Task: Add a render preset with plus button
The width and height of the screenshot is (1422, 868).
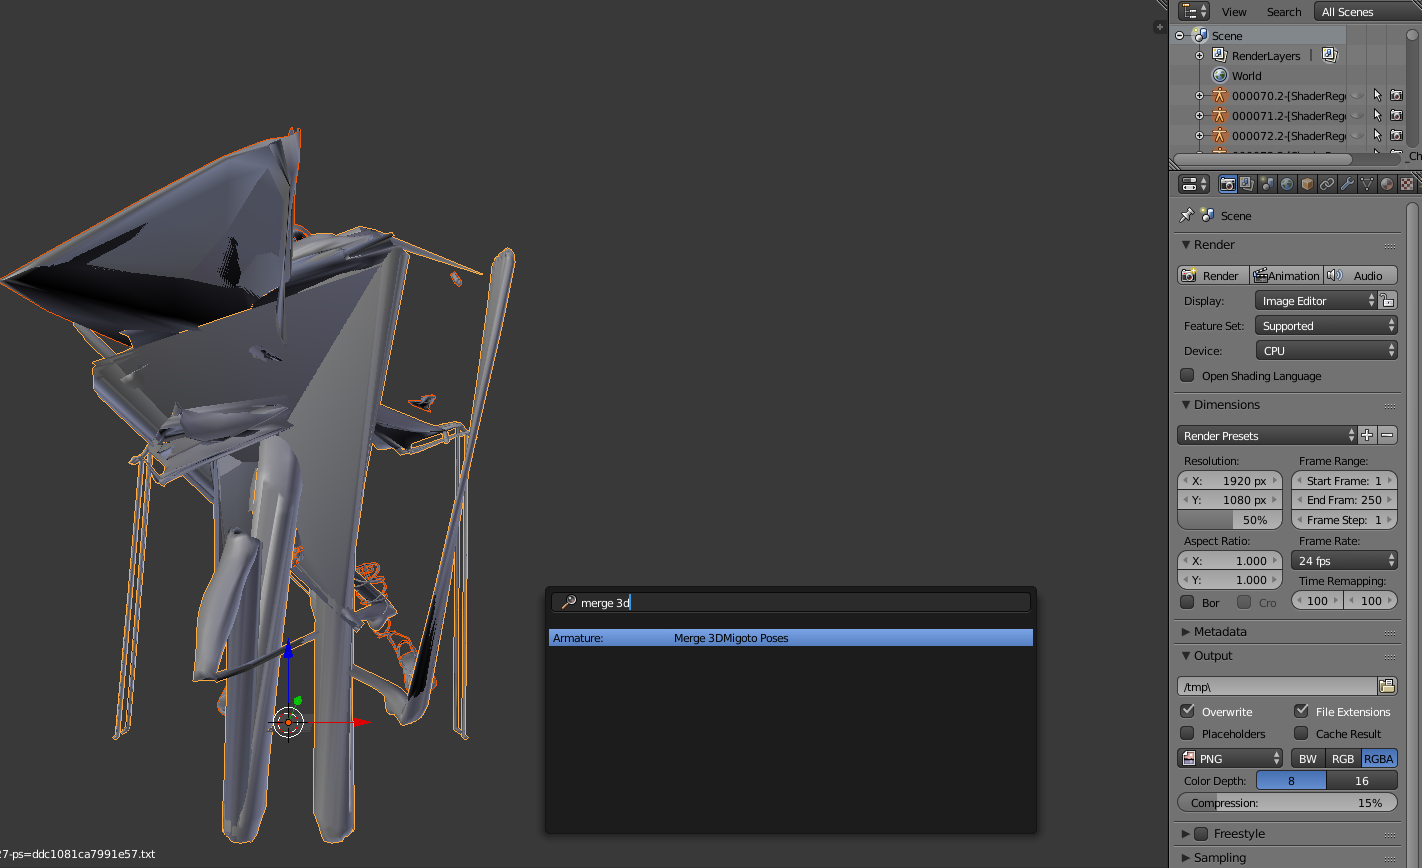Action: coord(1367,435)
